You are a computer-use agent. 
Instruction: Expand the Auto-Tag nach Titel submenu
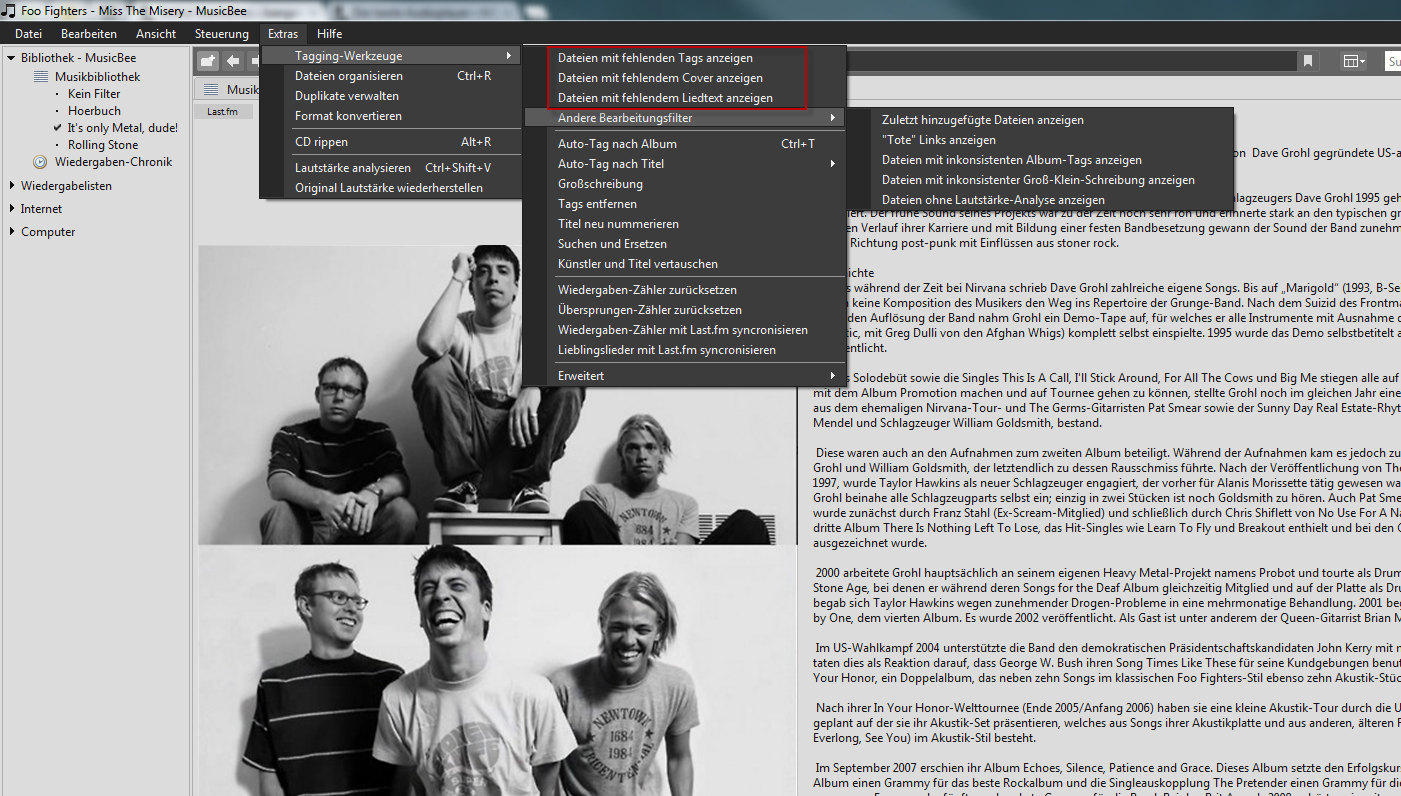684,164
